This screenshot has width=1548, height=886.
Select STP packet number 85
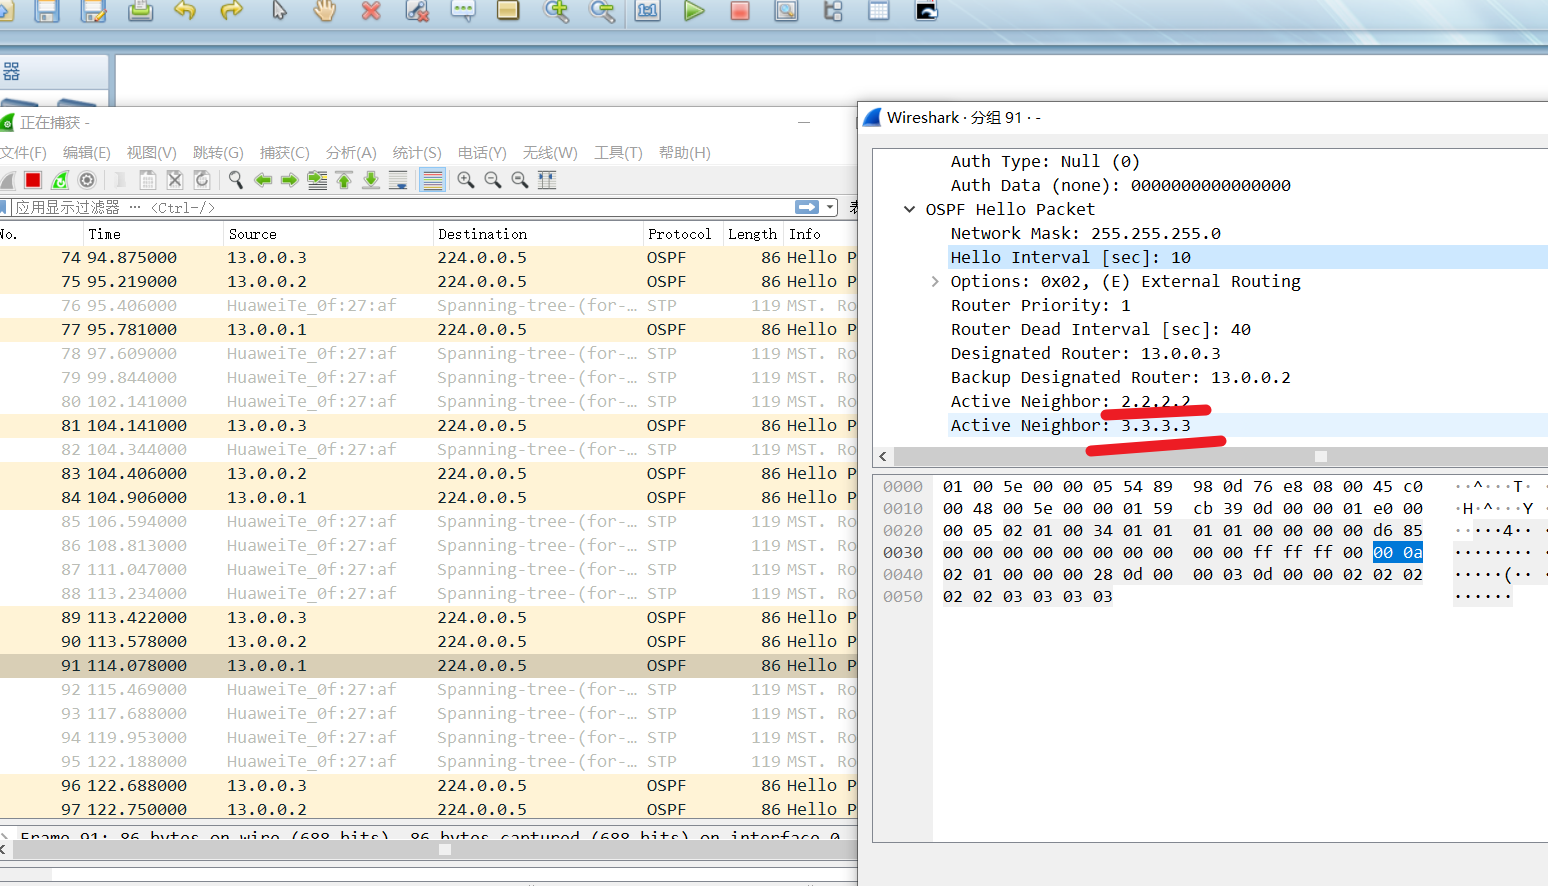point(428,521)
